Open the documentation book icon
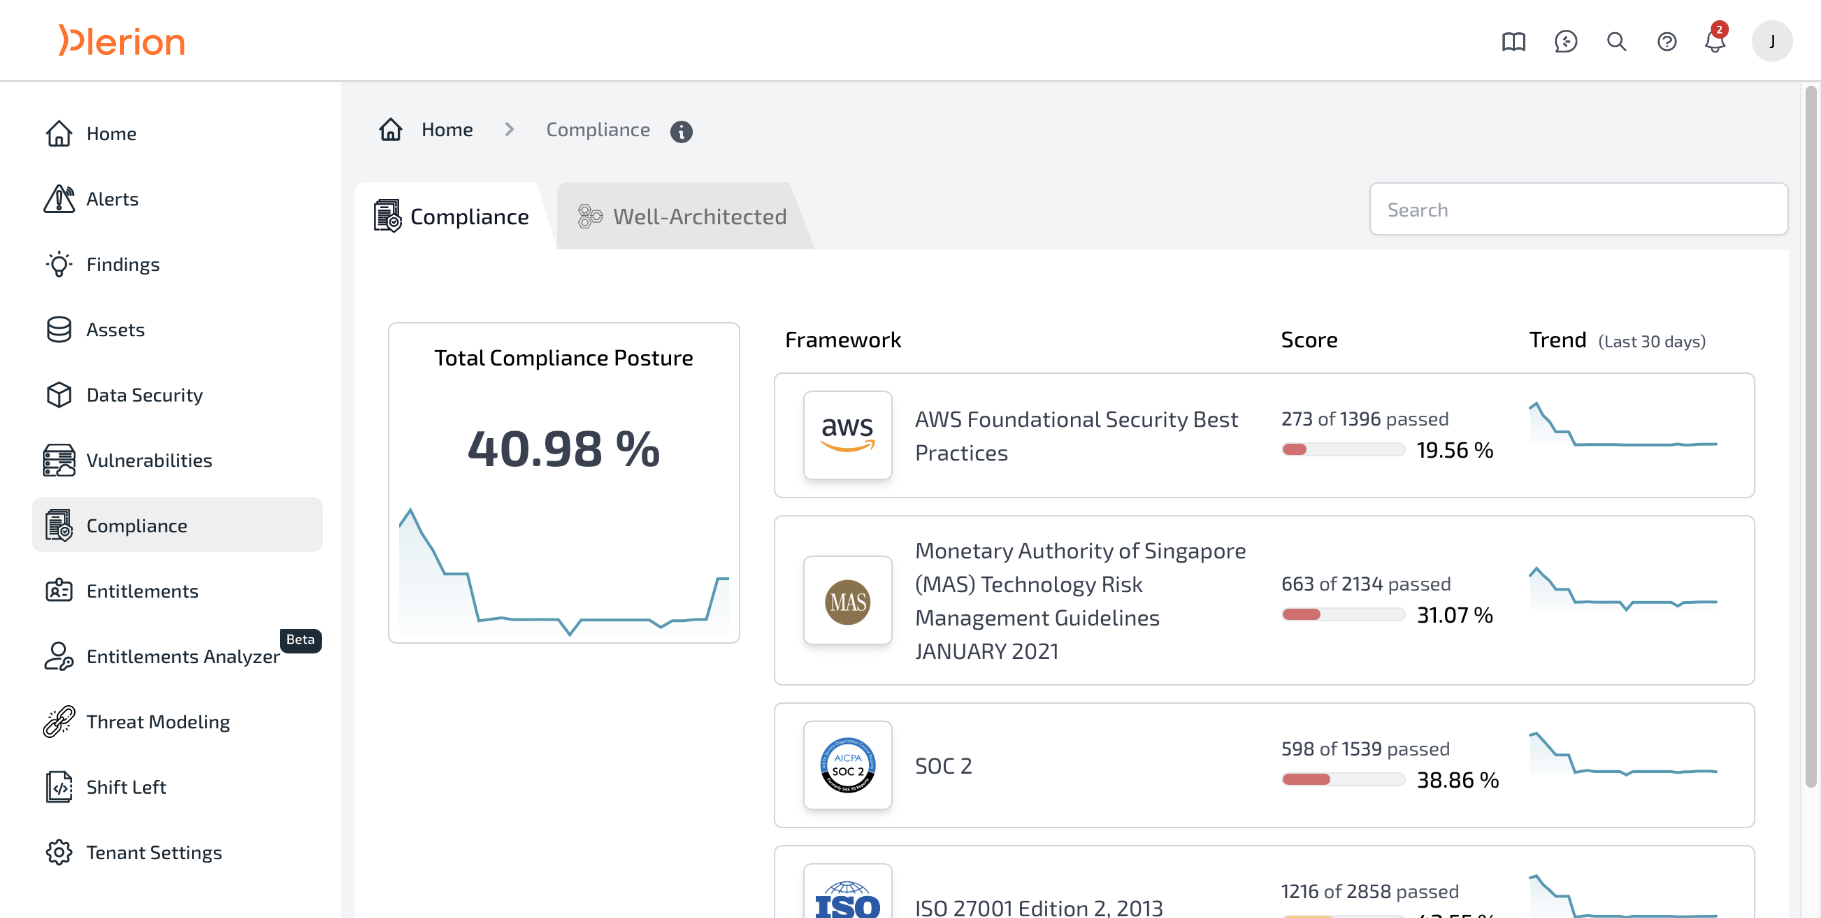The image size is (1821, 918). [x=1514, y=42]
